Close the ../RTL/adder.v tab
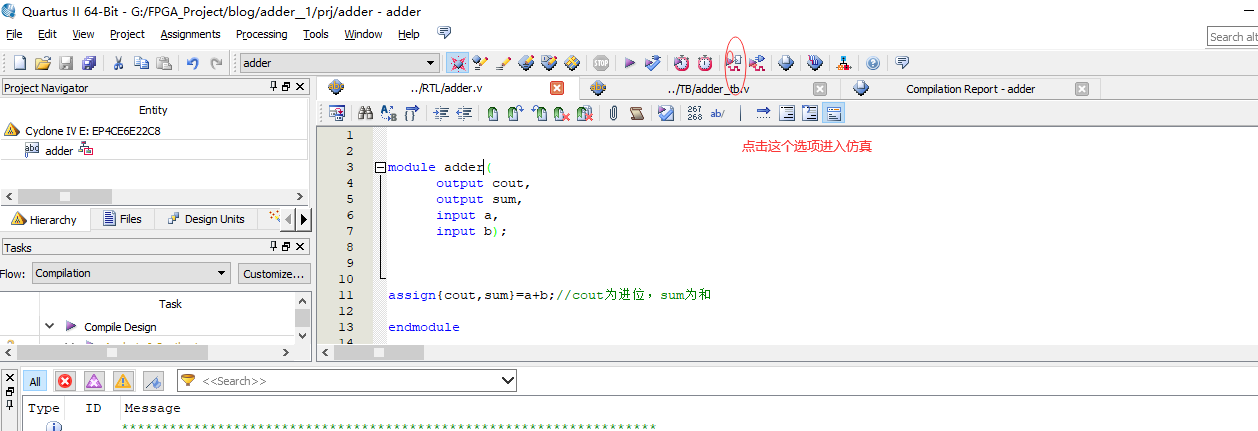Screen dimensions: 1258x431 [557, 88]
